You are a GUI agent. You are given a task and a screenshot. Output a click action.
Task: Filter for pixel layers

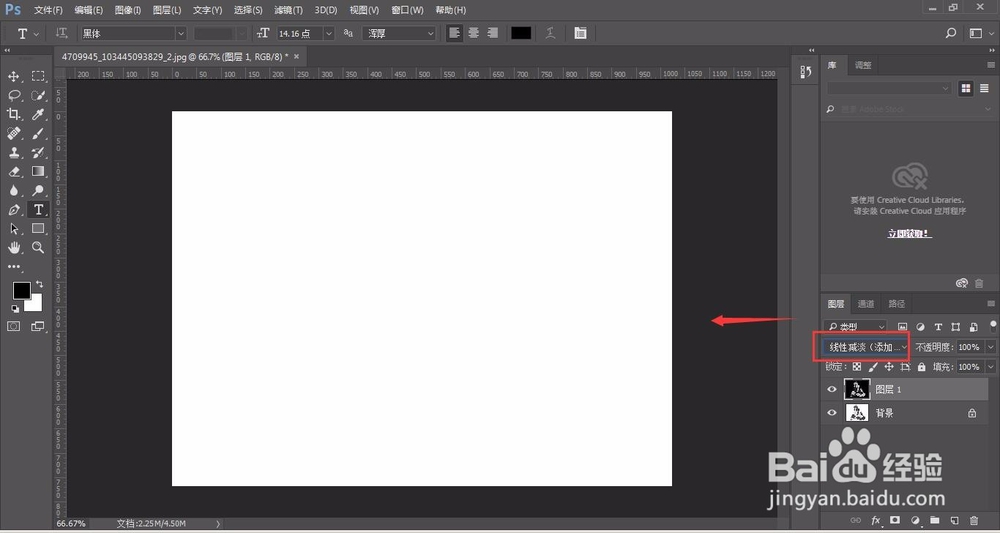[x=902, y=326]
